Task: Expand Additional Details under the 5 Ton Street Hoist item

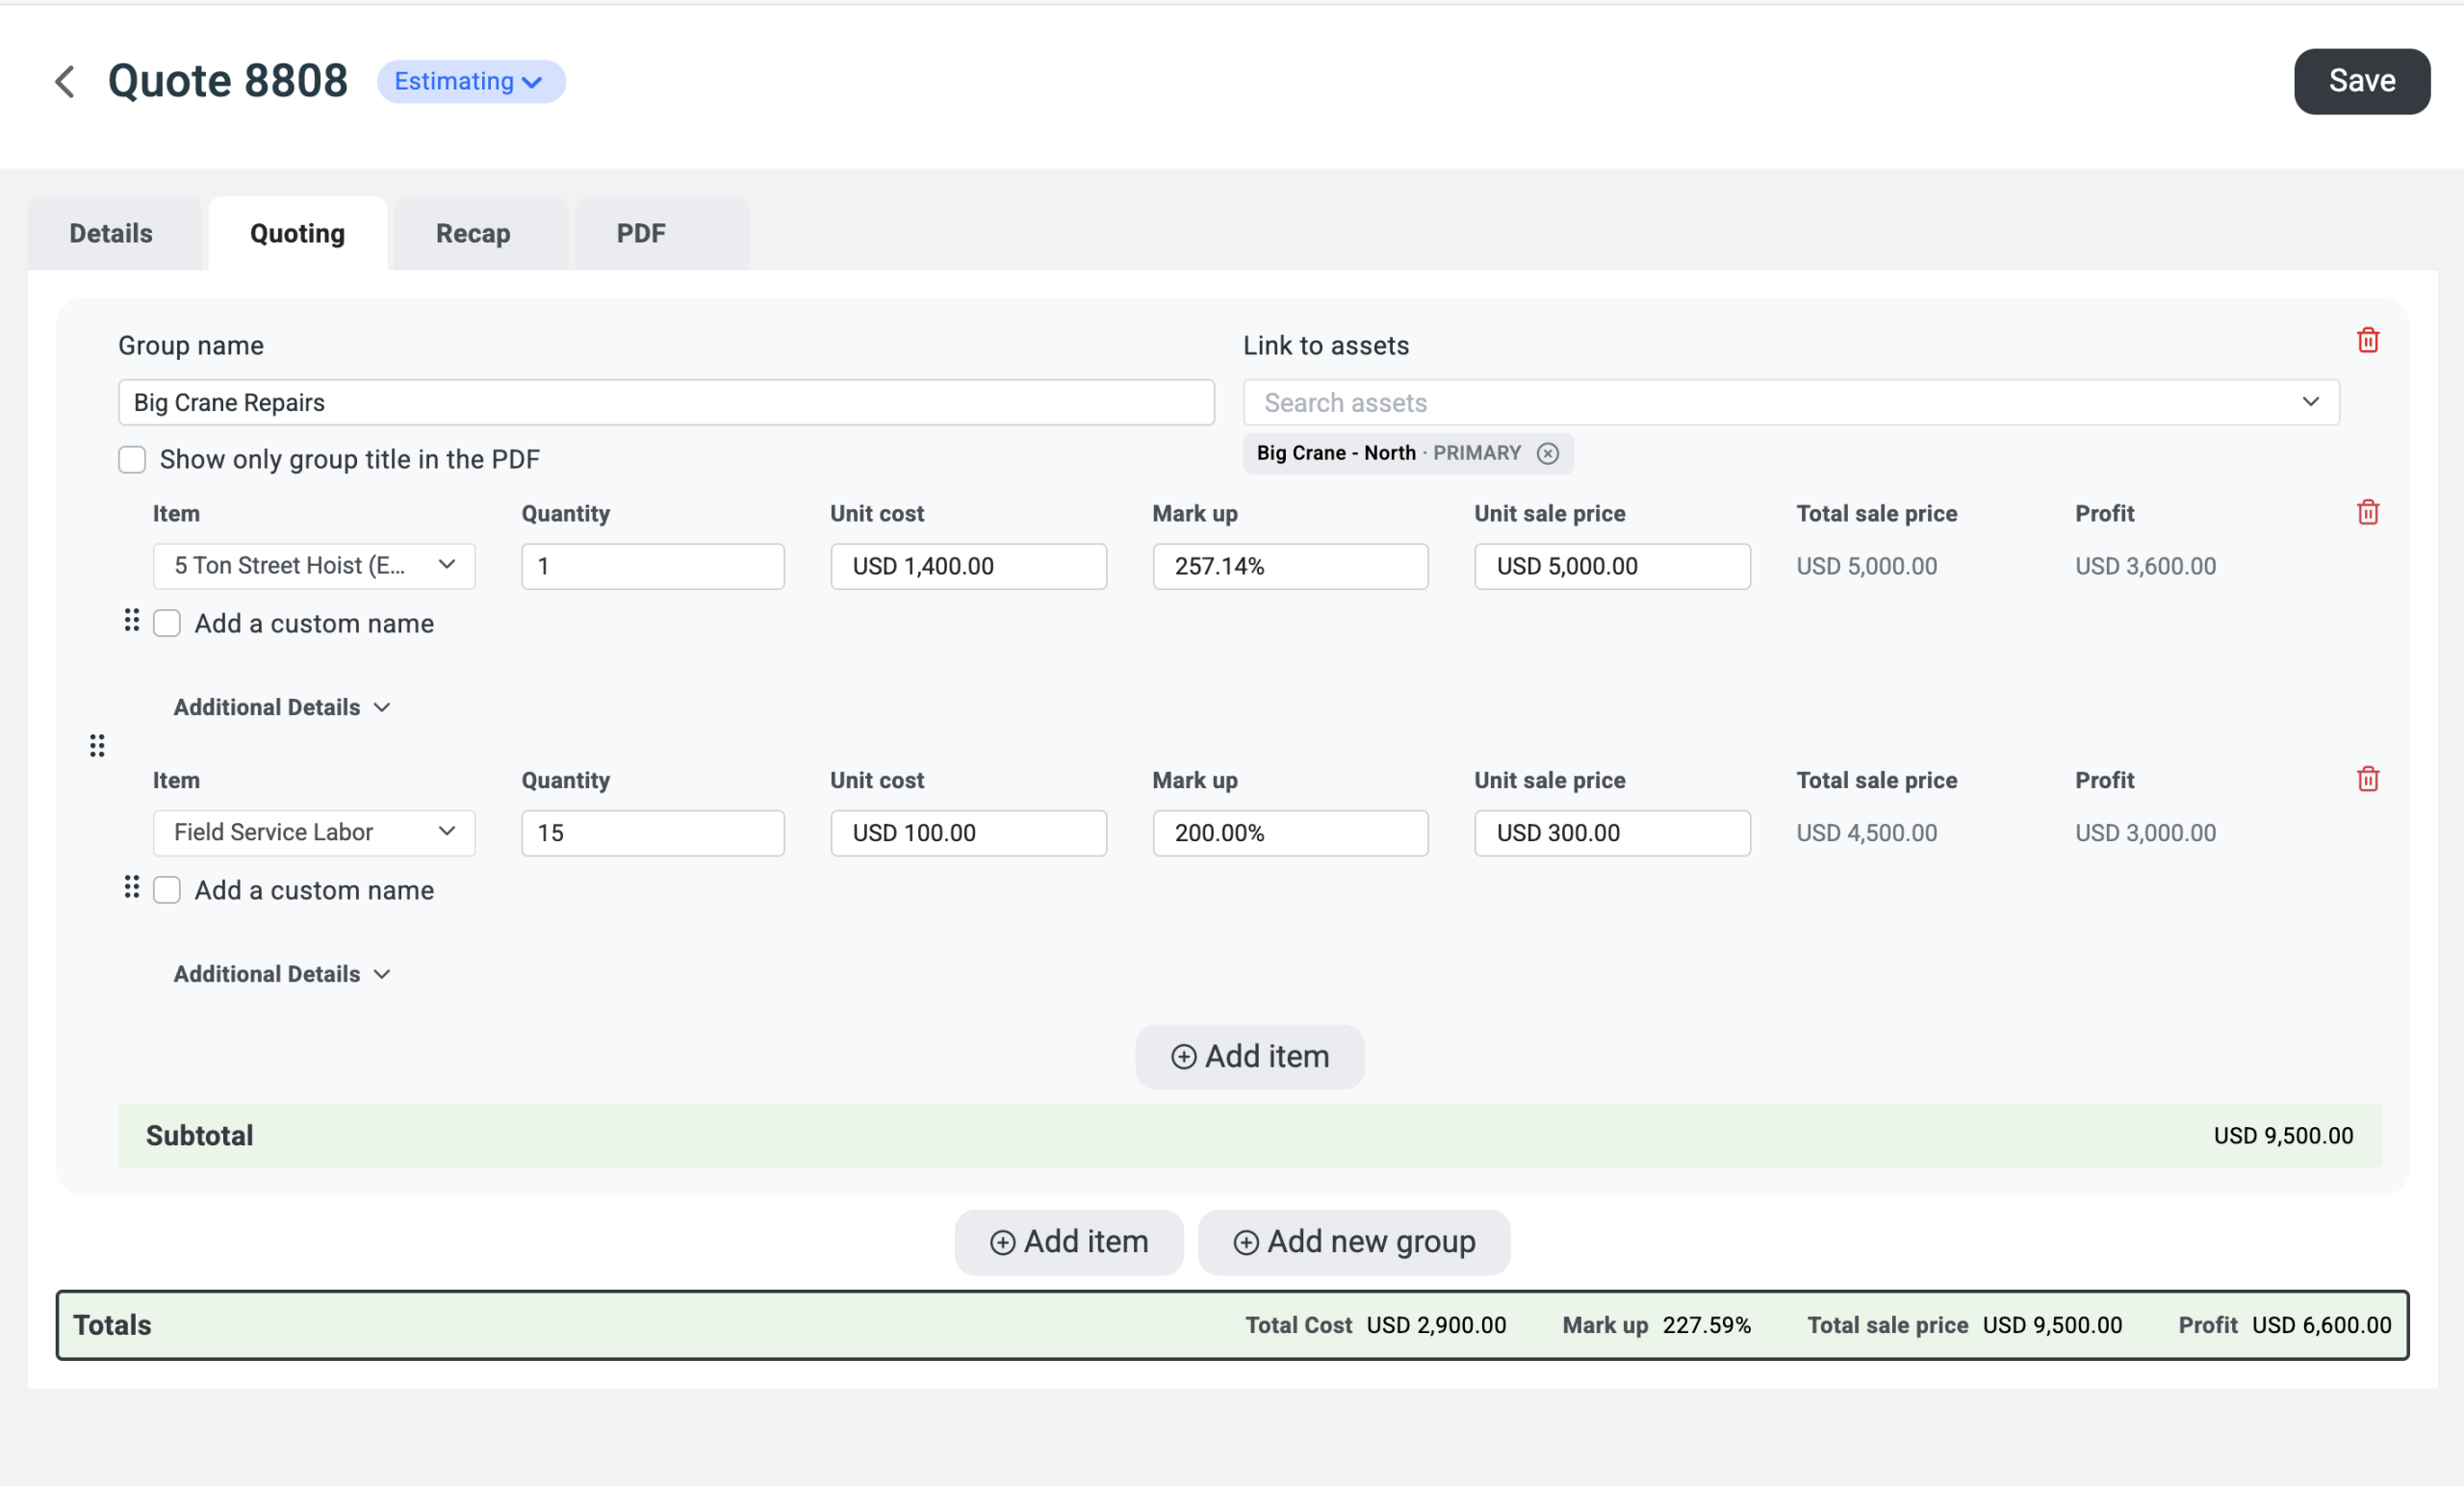Action: (282, 707)
